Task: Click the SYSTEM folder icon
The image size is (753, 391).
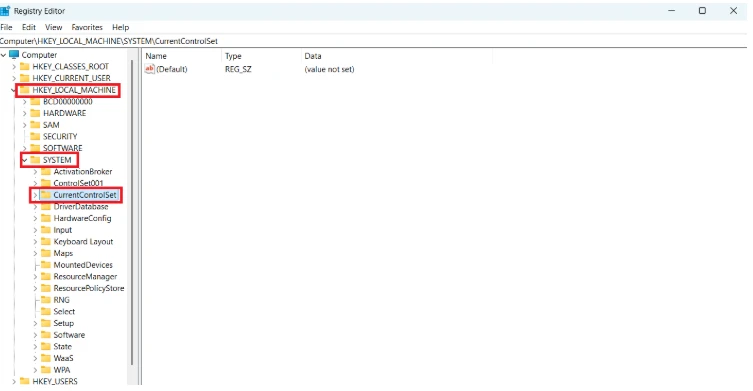Action: click(x=35, y=160)
